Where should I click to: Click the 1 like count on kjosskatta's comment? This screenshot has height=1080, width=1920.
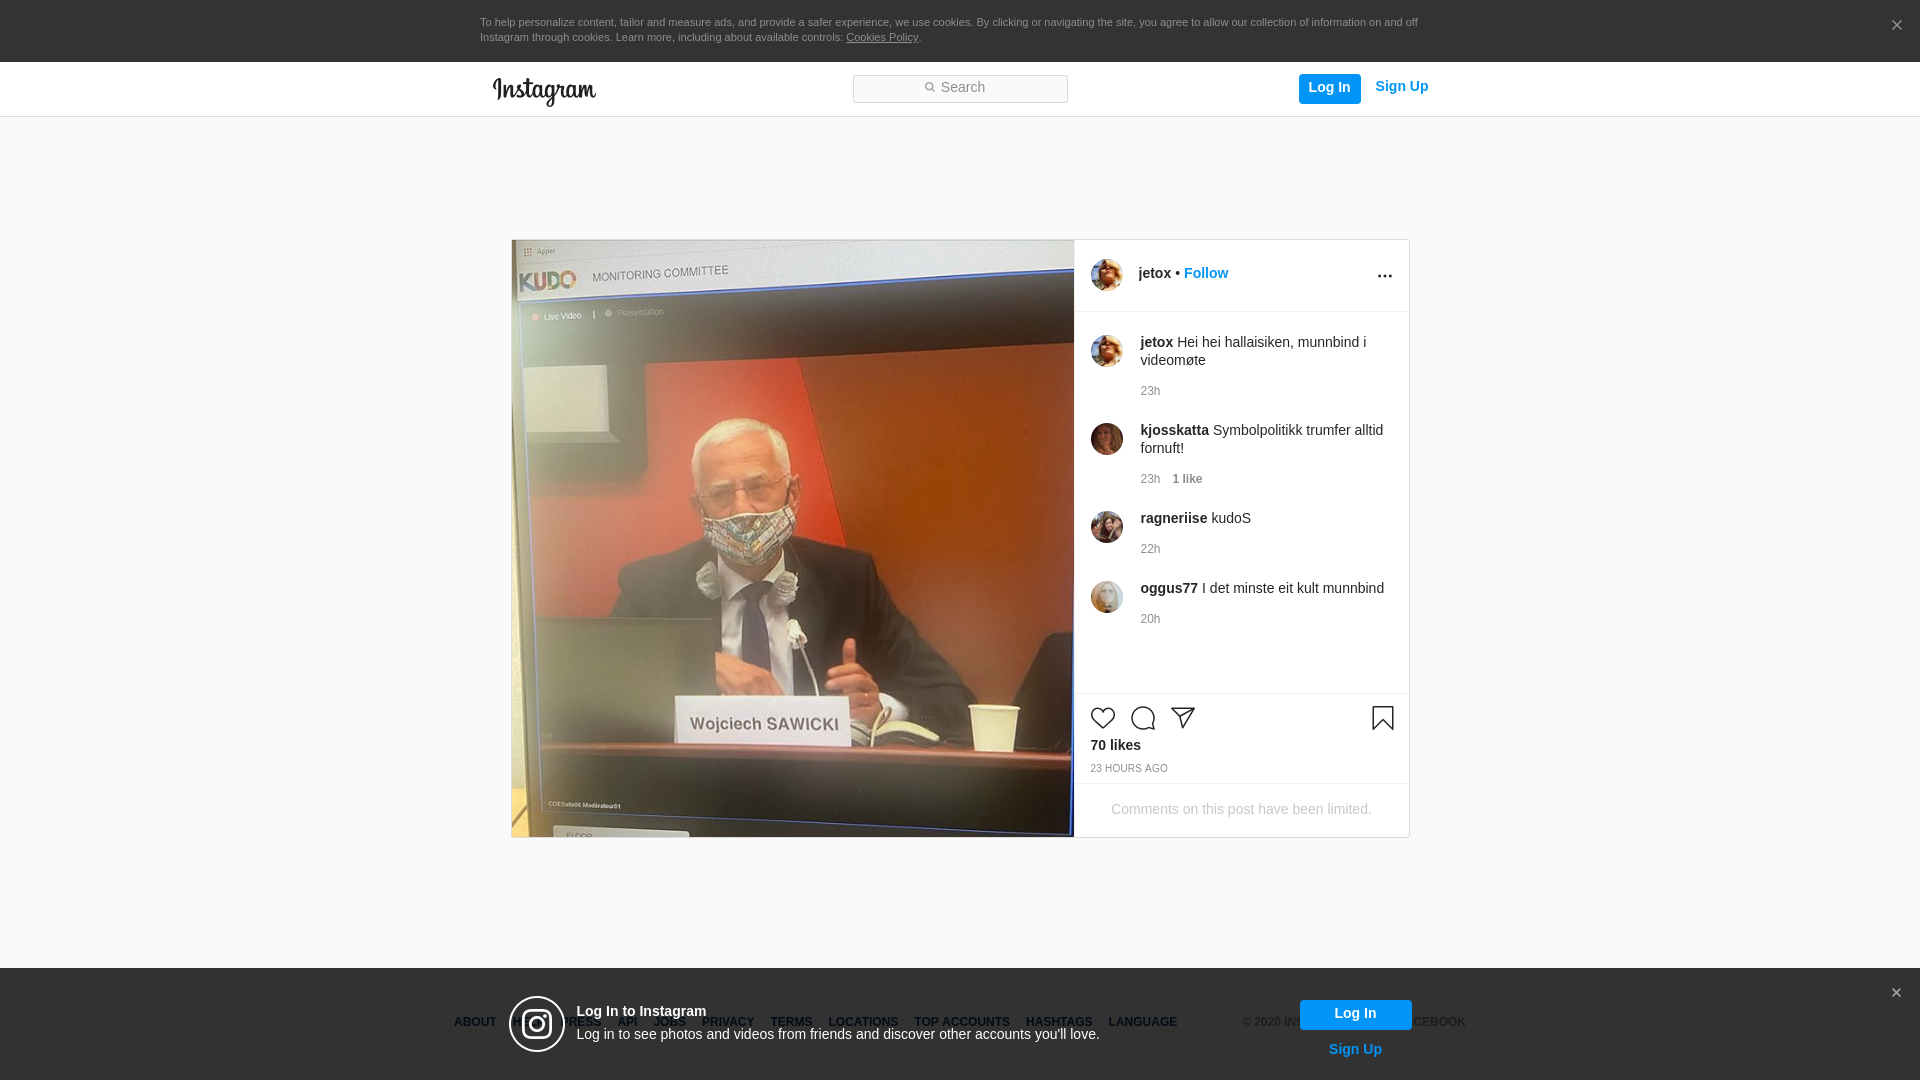pyautogui.click(x=1187, y=479)
